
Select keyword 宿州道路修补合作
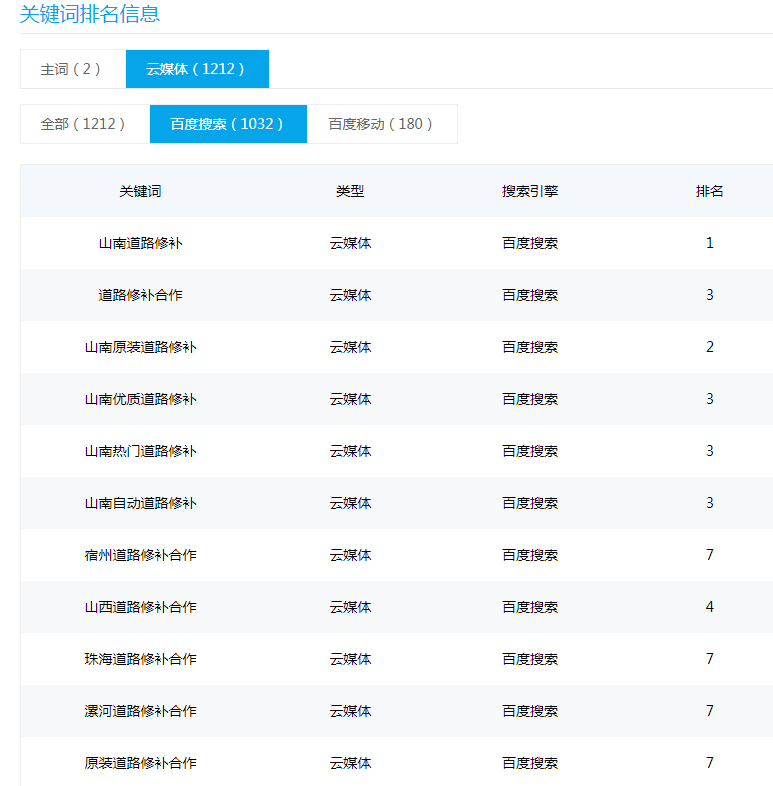coord(140,555)
